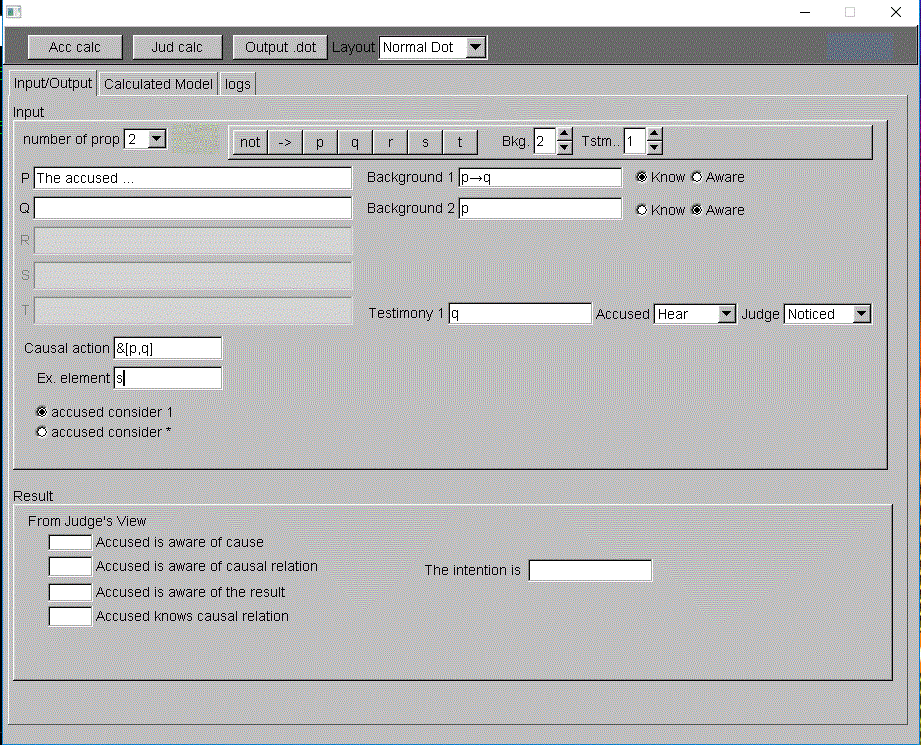Click the Causal action input field
Image resolution: width=921 pixels, height=745 pixels.
(x=167, y=348)
